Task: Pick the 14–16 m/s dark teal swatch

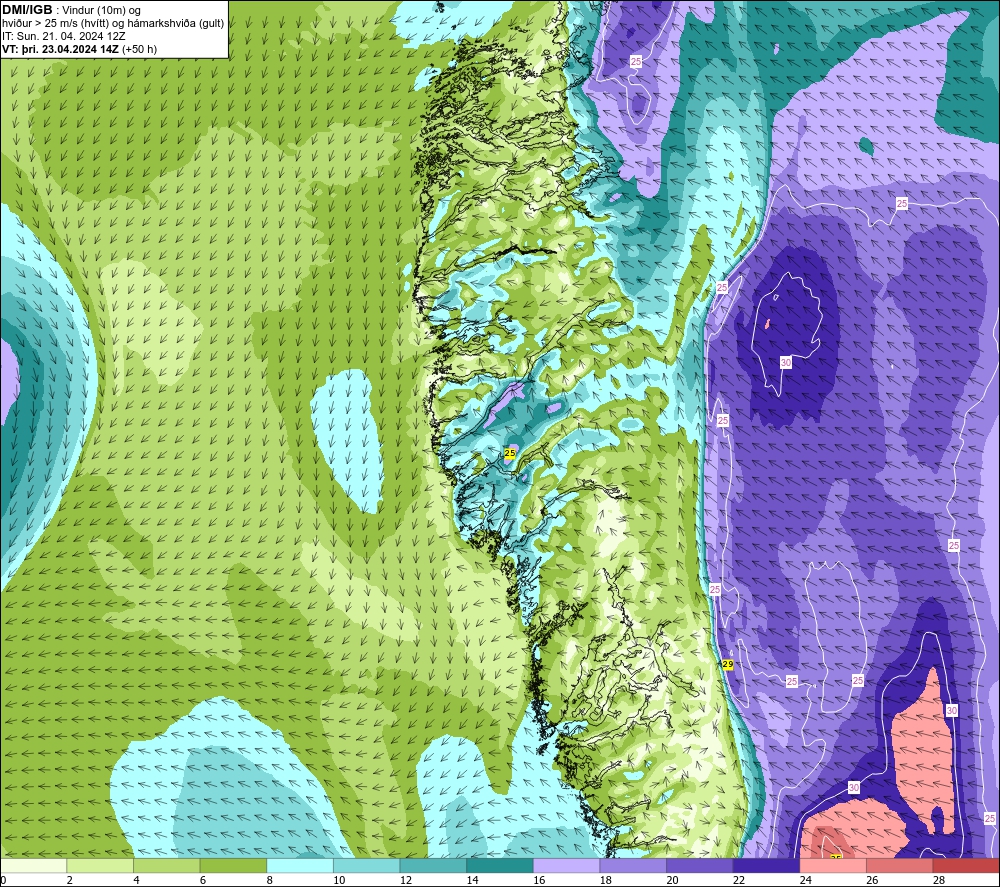Action: 499,865
